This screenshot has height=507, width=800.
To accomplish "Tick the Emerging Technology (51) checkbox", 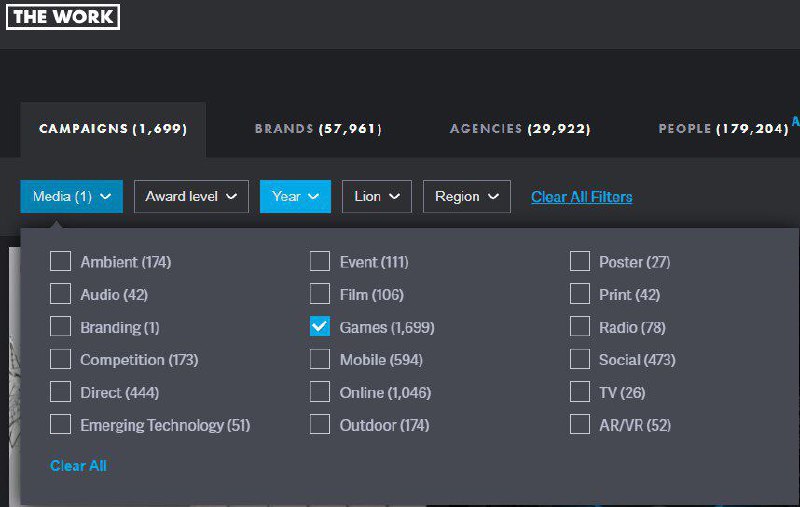I will 60,424.
